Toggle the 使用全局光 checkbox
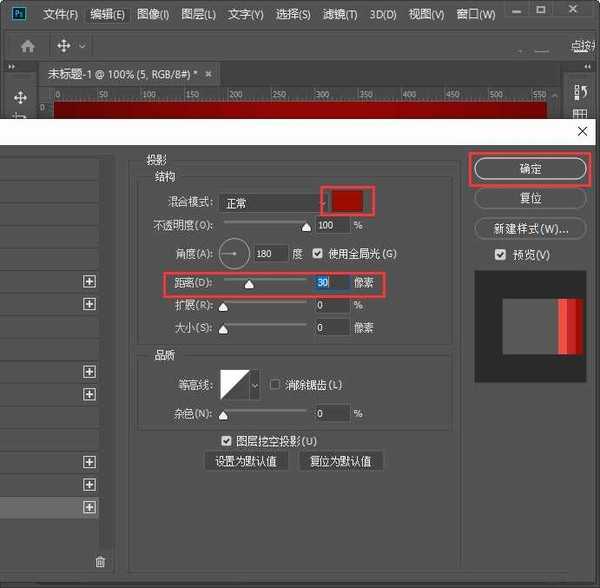Viewport: 600px width, 588px height. point(319,254)
